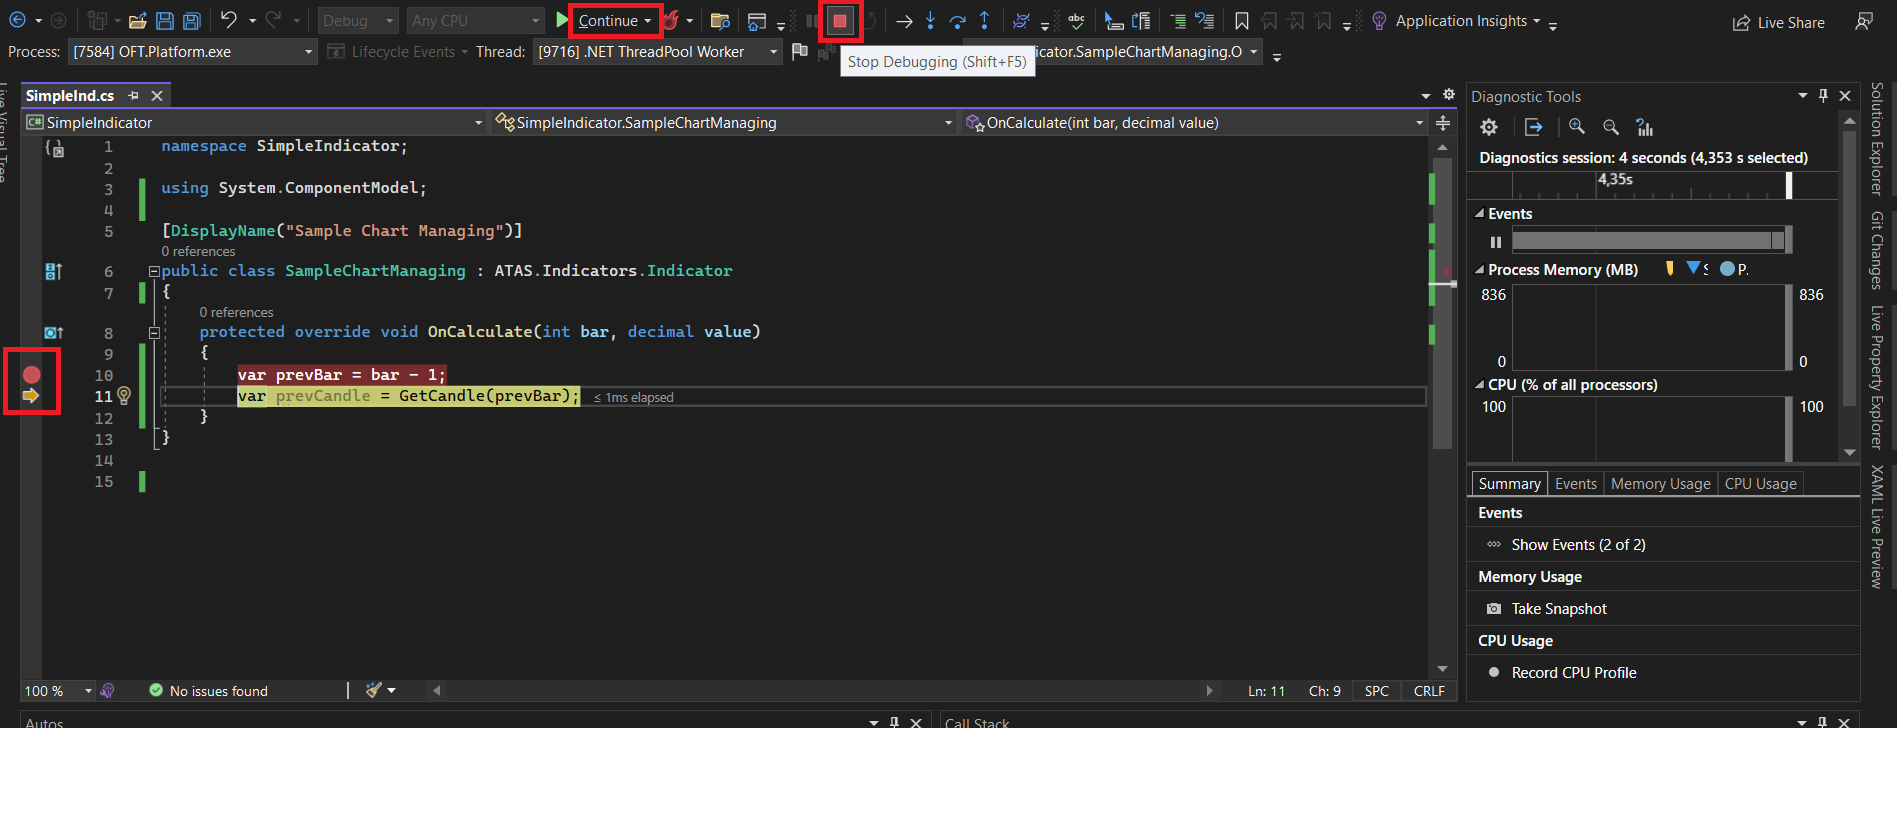Image resolution: width=1897 pixels, height=827 pixels.
Task: Click the Hot Reload flame icon
Action: tap(671, 20)
